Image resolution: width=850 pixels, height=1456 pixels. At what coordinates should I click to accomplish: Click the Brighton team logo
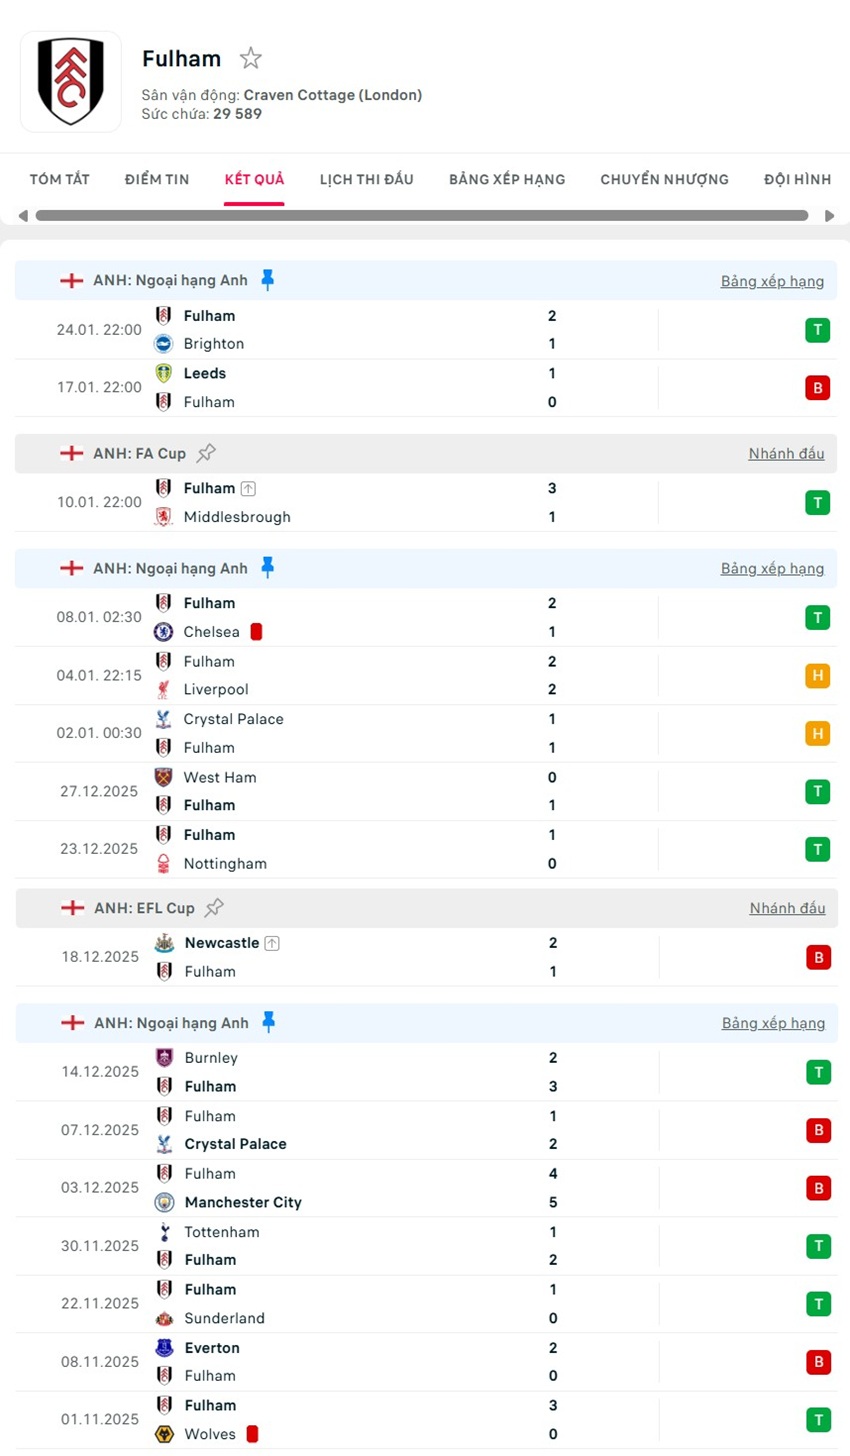(164, 344)
